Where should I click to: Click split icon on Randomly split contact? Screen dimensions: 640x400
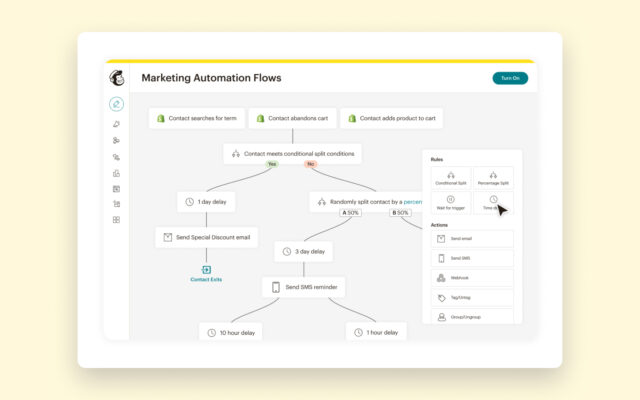[x=322, y=202]
